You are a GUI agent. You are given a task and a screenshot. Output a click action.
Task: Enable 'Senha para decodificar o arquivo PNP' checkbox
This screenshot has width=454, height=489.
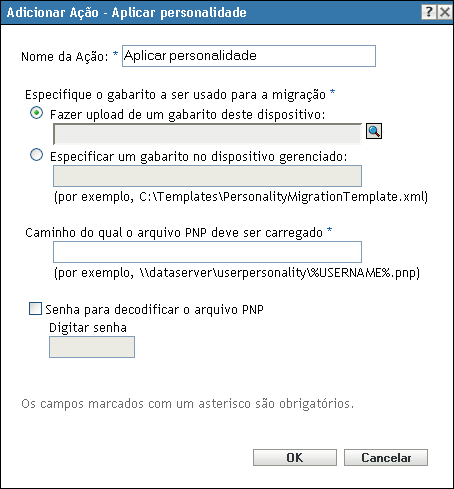click(x=35, y=309)
